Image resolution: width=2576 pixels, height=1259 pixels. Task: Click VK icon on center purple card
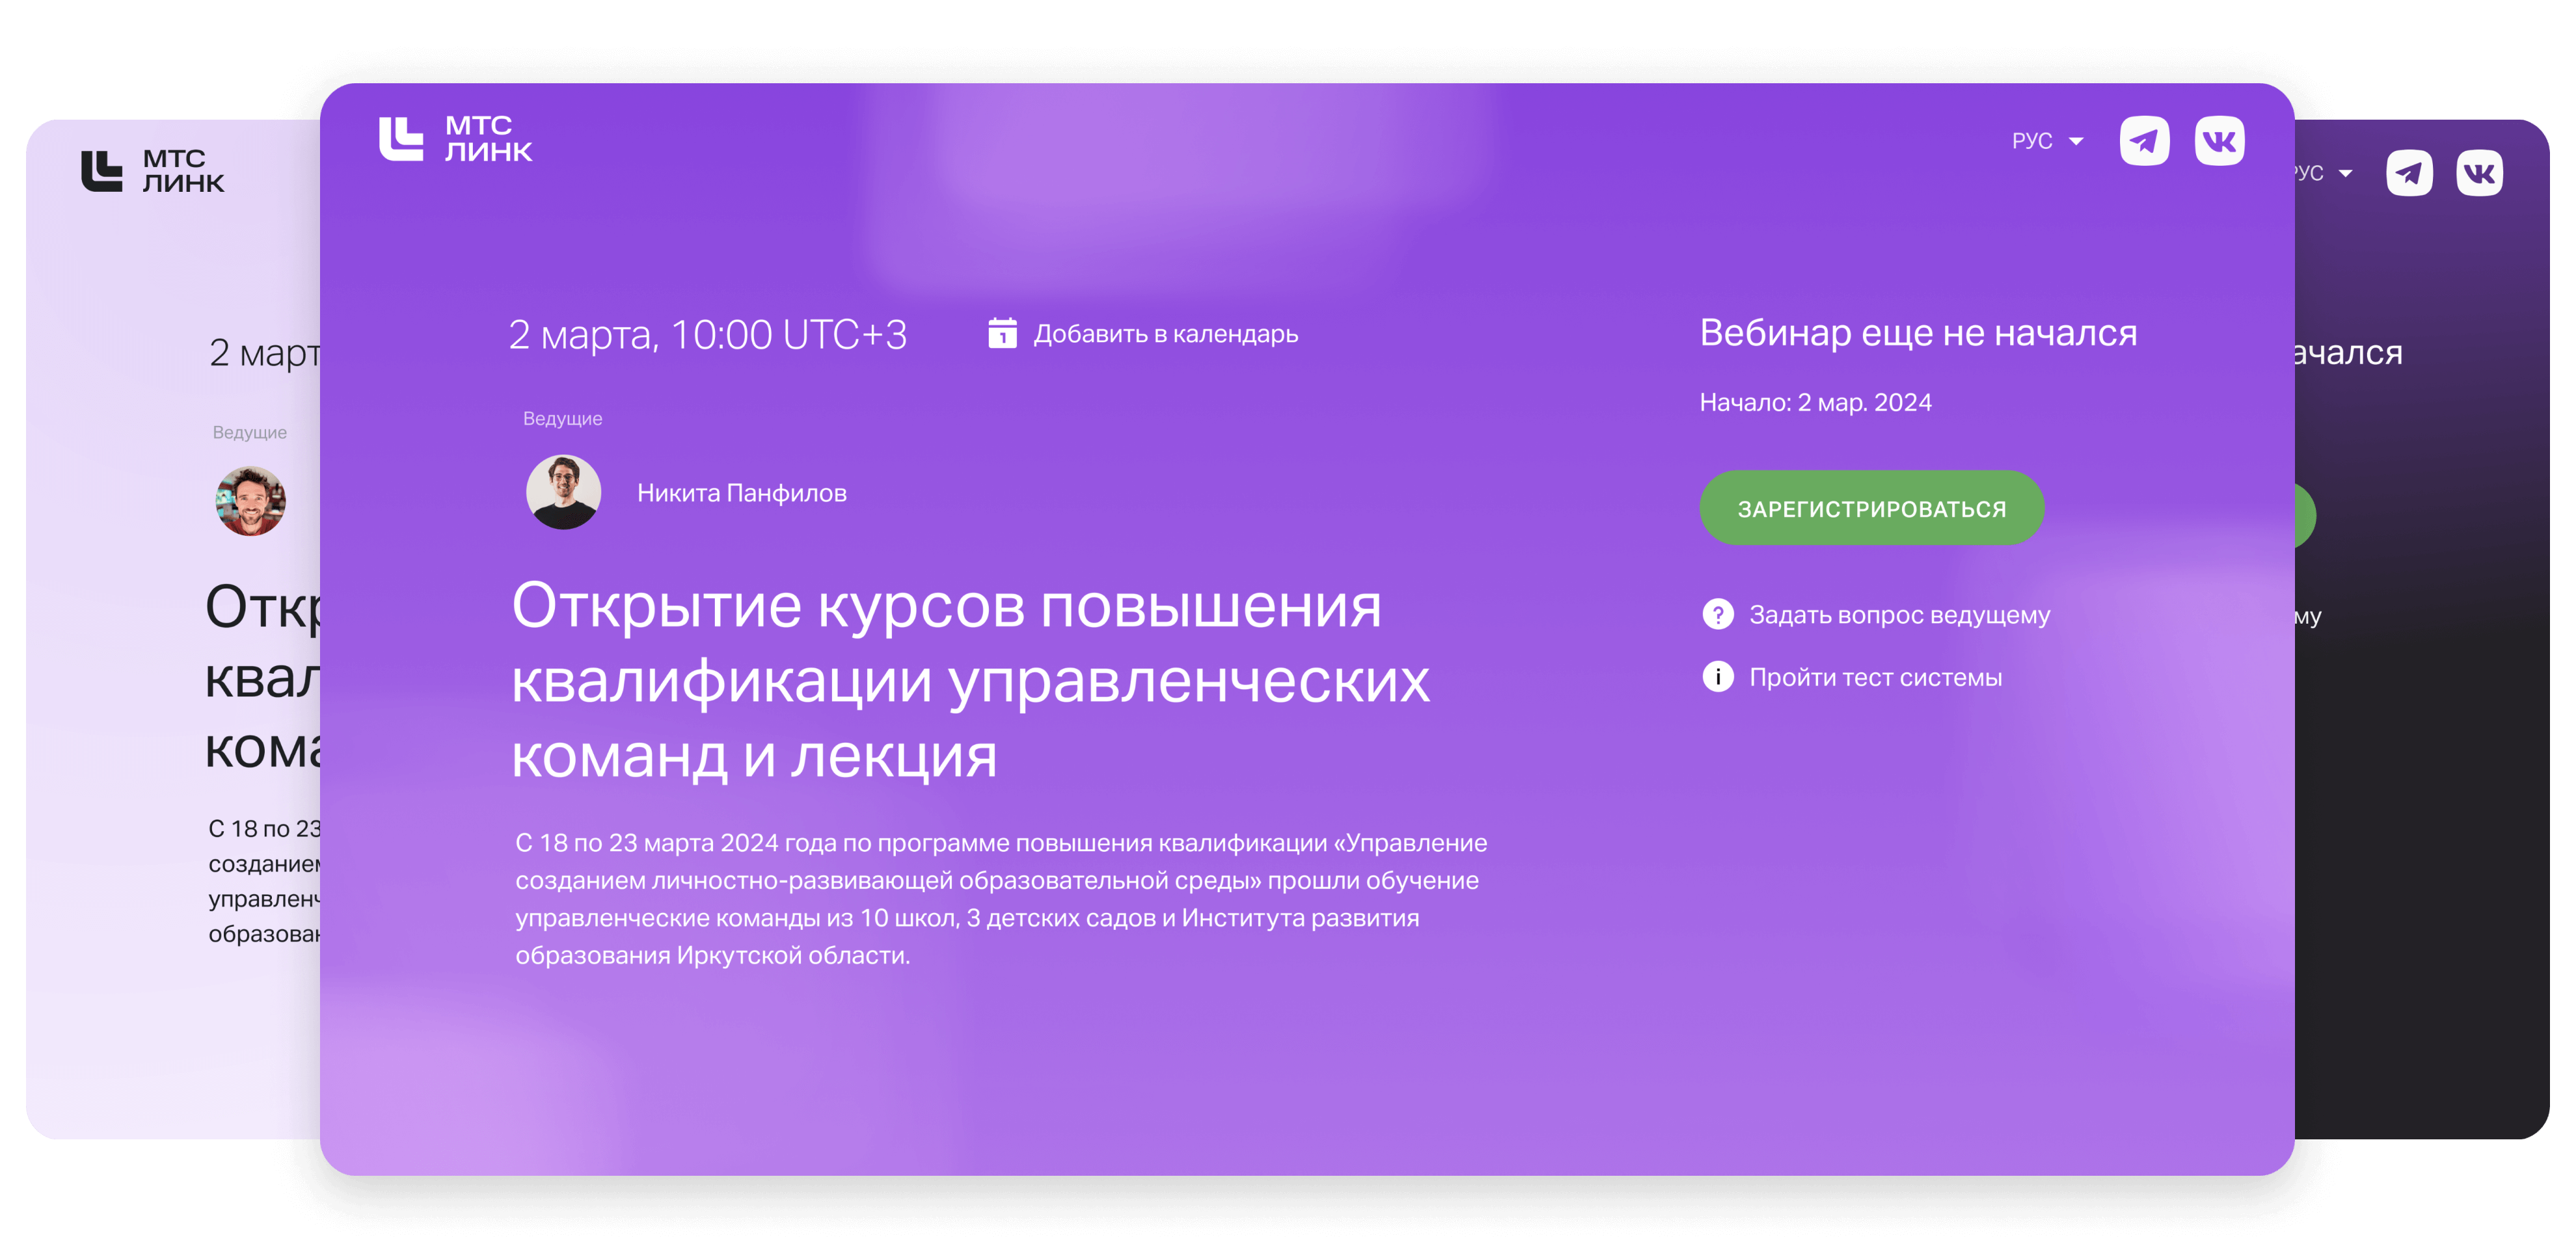2219,141
